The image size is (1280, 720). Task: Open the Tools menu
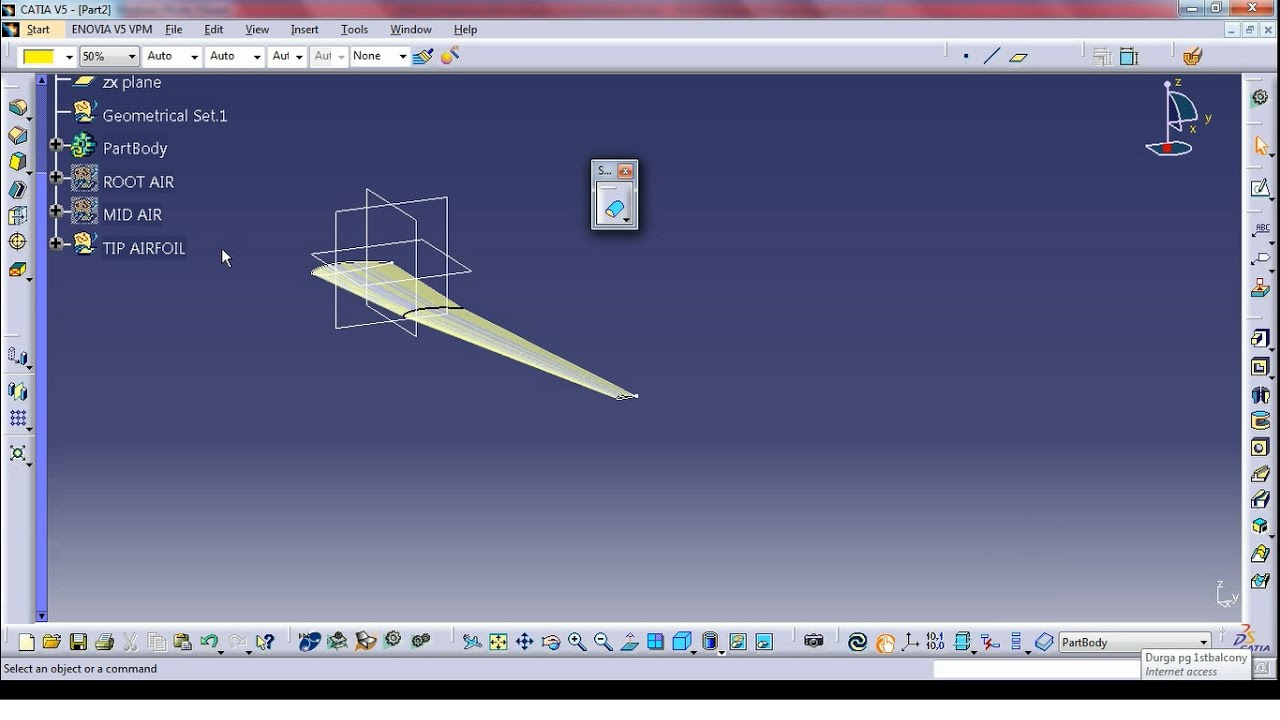(354, 30)
